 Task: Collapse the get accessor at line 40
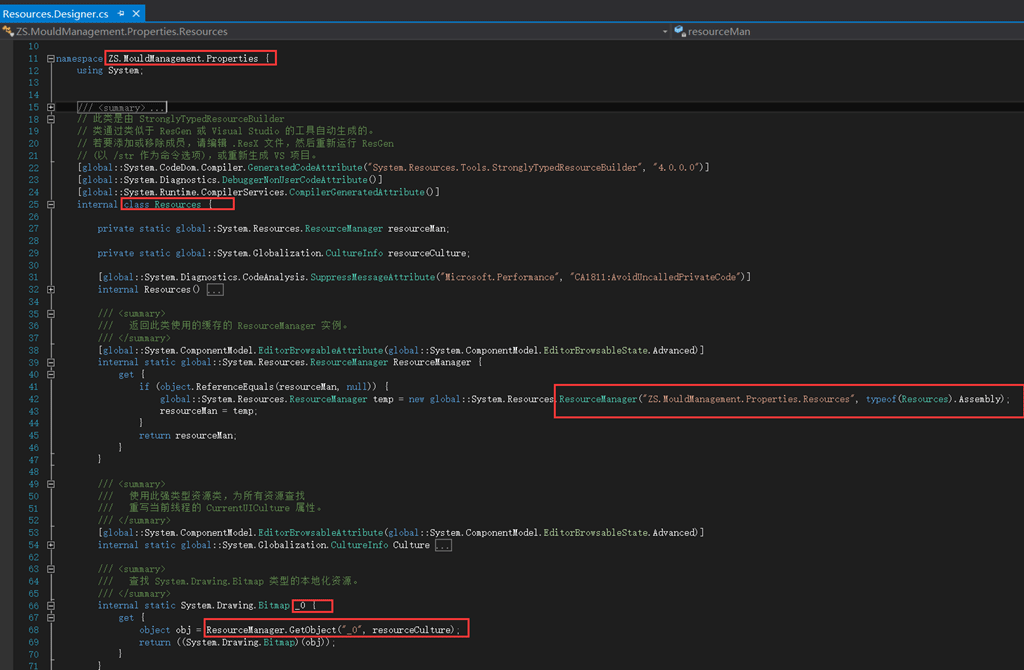pos(51,375)
